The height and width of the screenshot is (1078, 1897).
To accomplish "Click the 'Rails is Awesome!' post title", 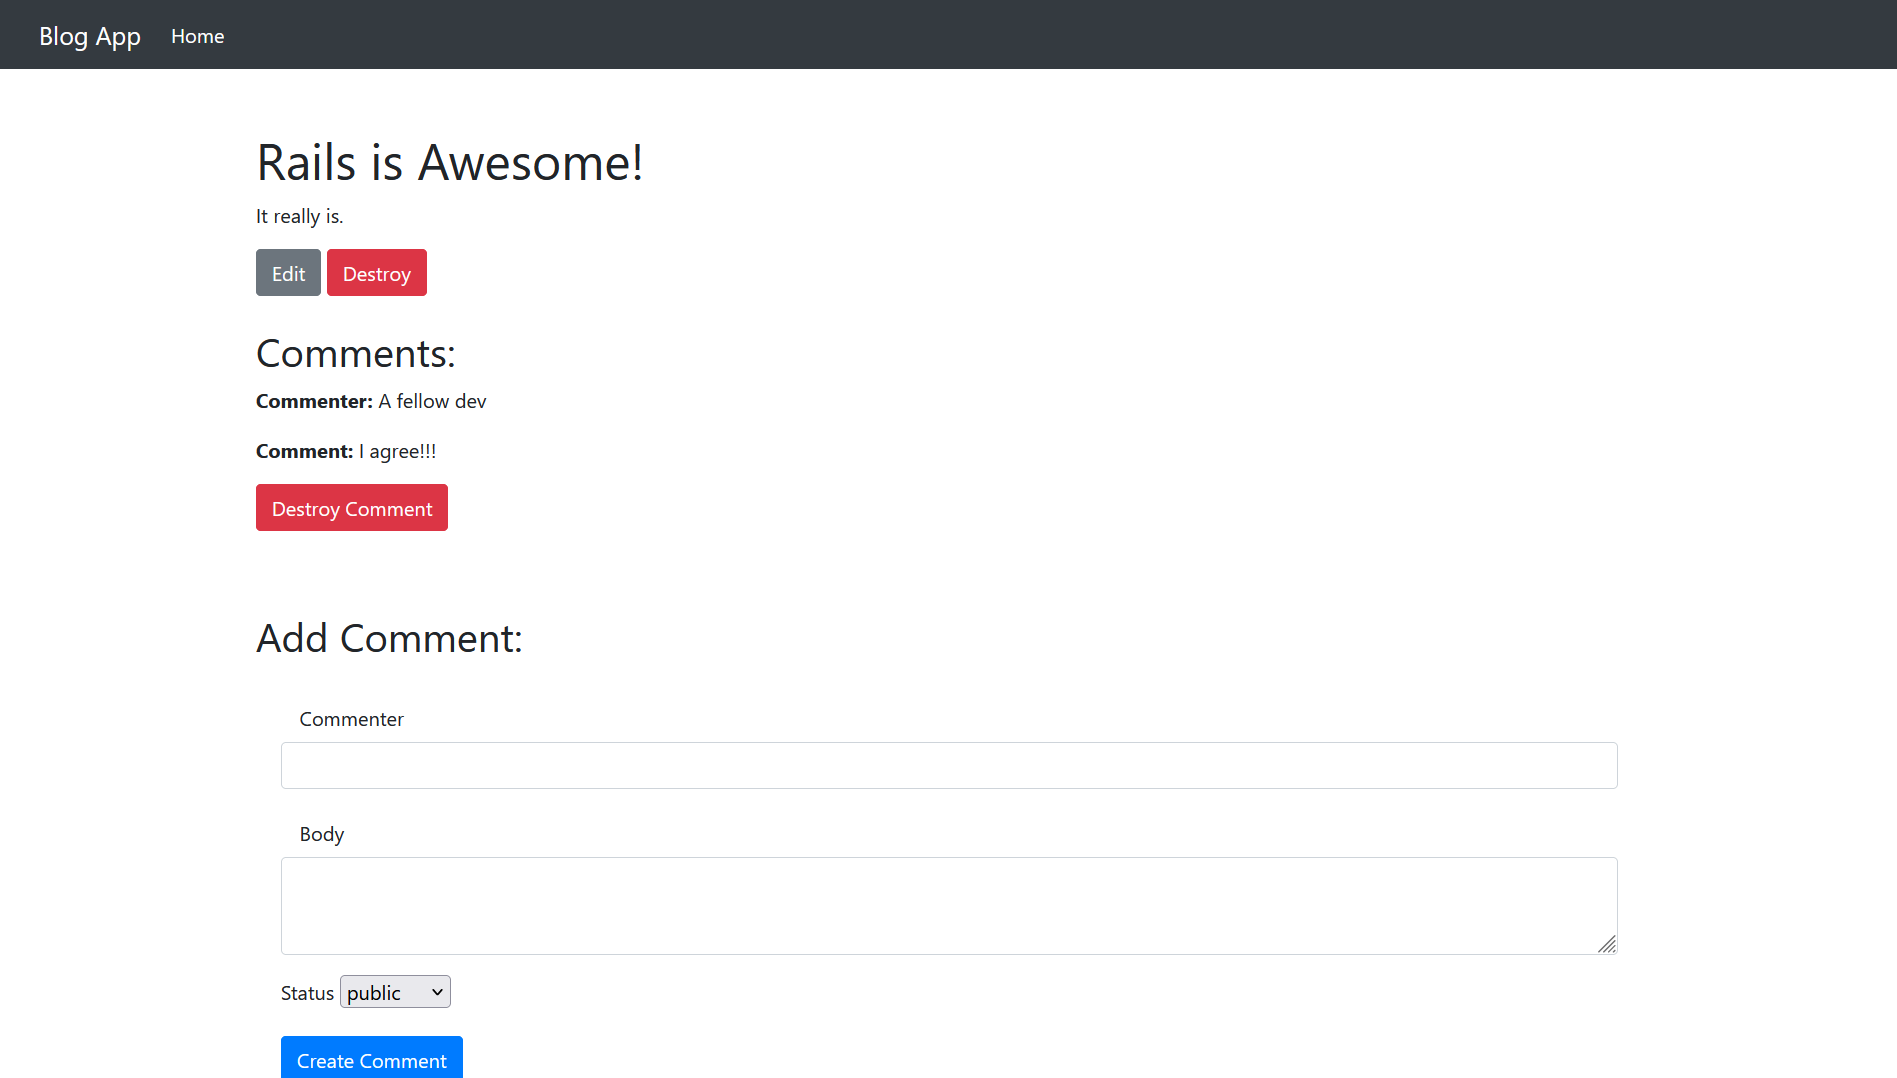I will tap(450, 162).
